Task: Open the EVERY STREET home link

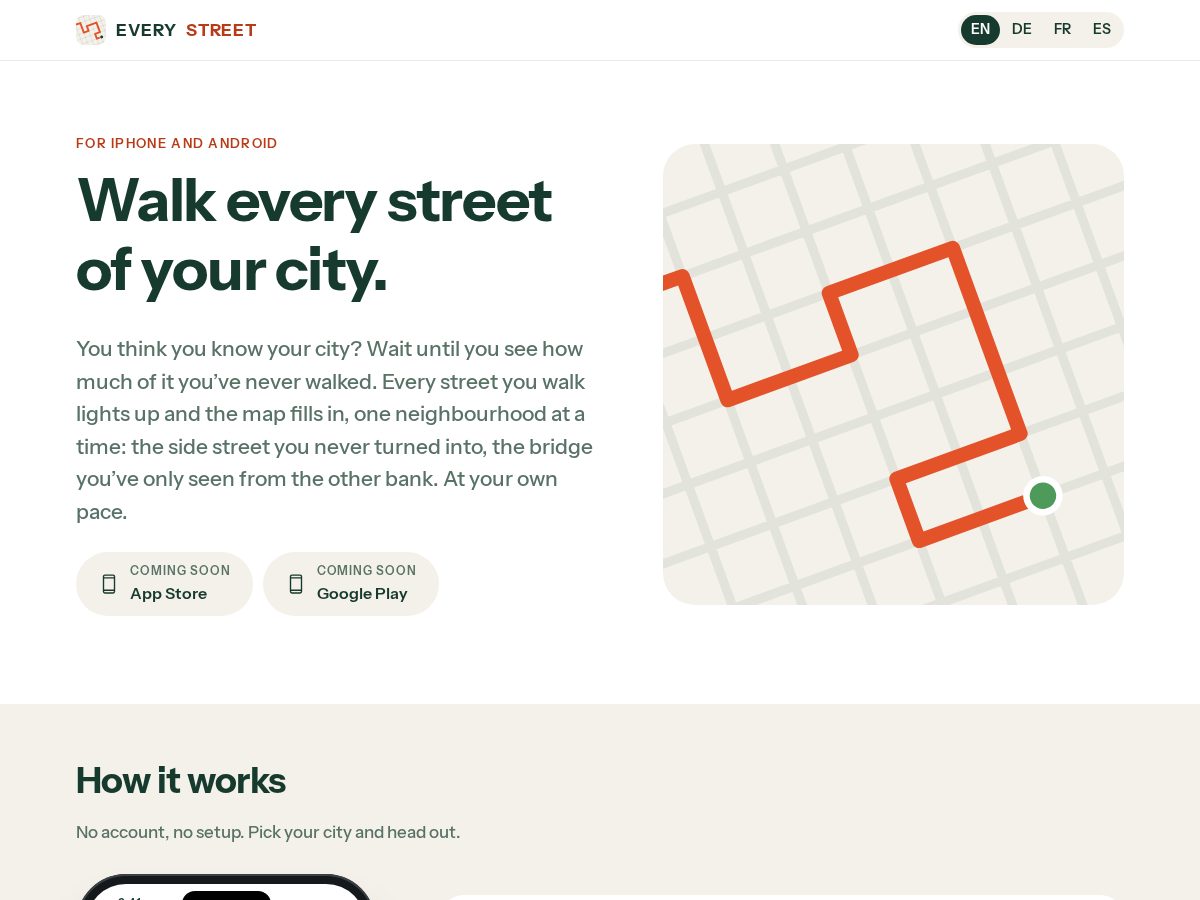Action: (x=166, y=30)
